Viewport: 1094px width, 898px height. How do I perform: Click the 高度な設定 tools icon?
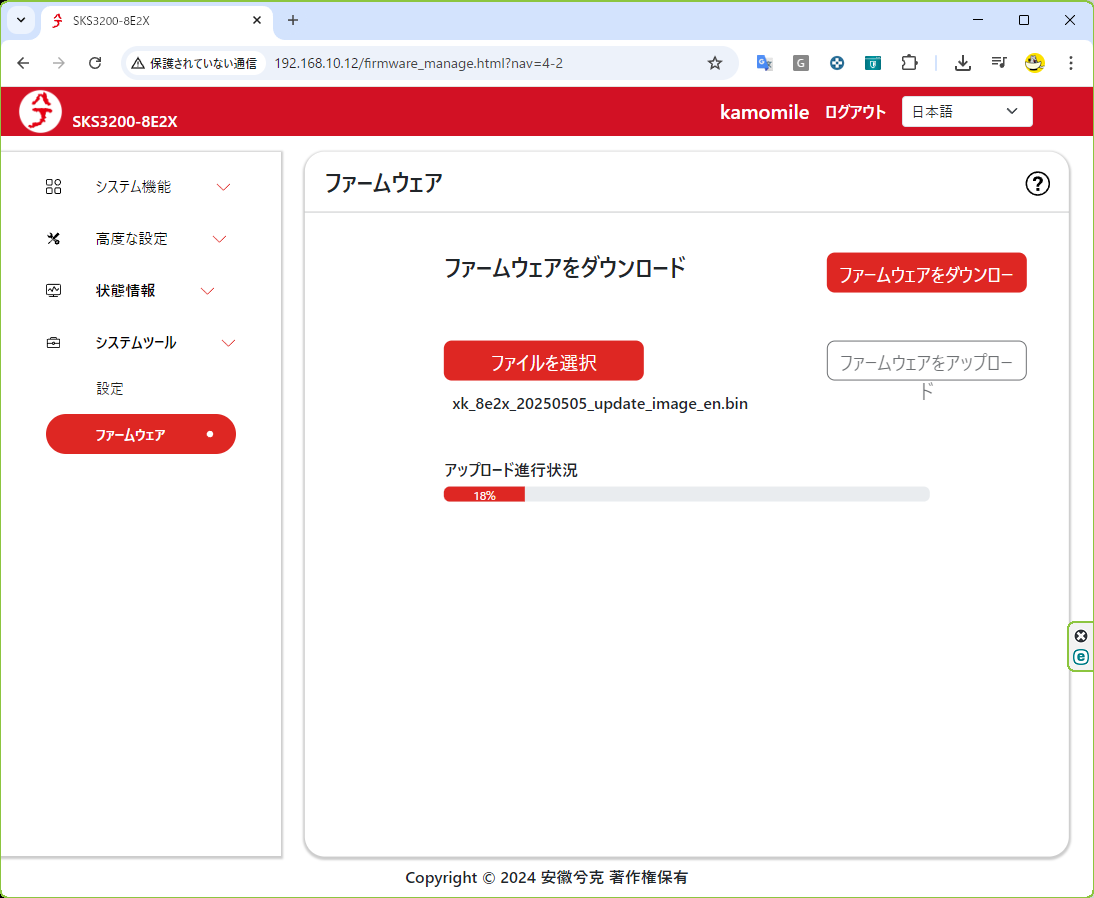coord(53,239)
